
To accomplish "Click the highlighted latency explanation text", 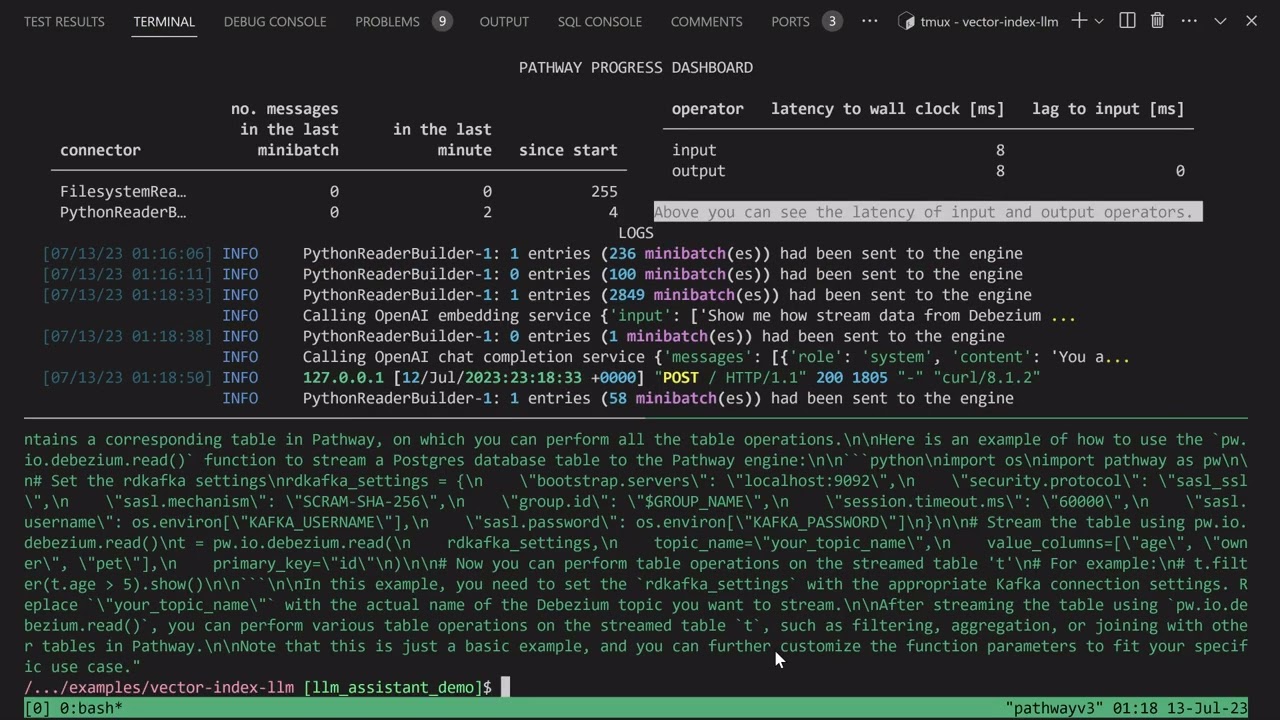I will pyautogui.click(x=928, y=212).
